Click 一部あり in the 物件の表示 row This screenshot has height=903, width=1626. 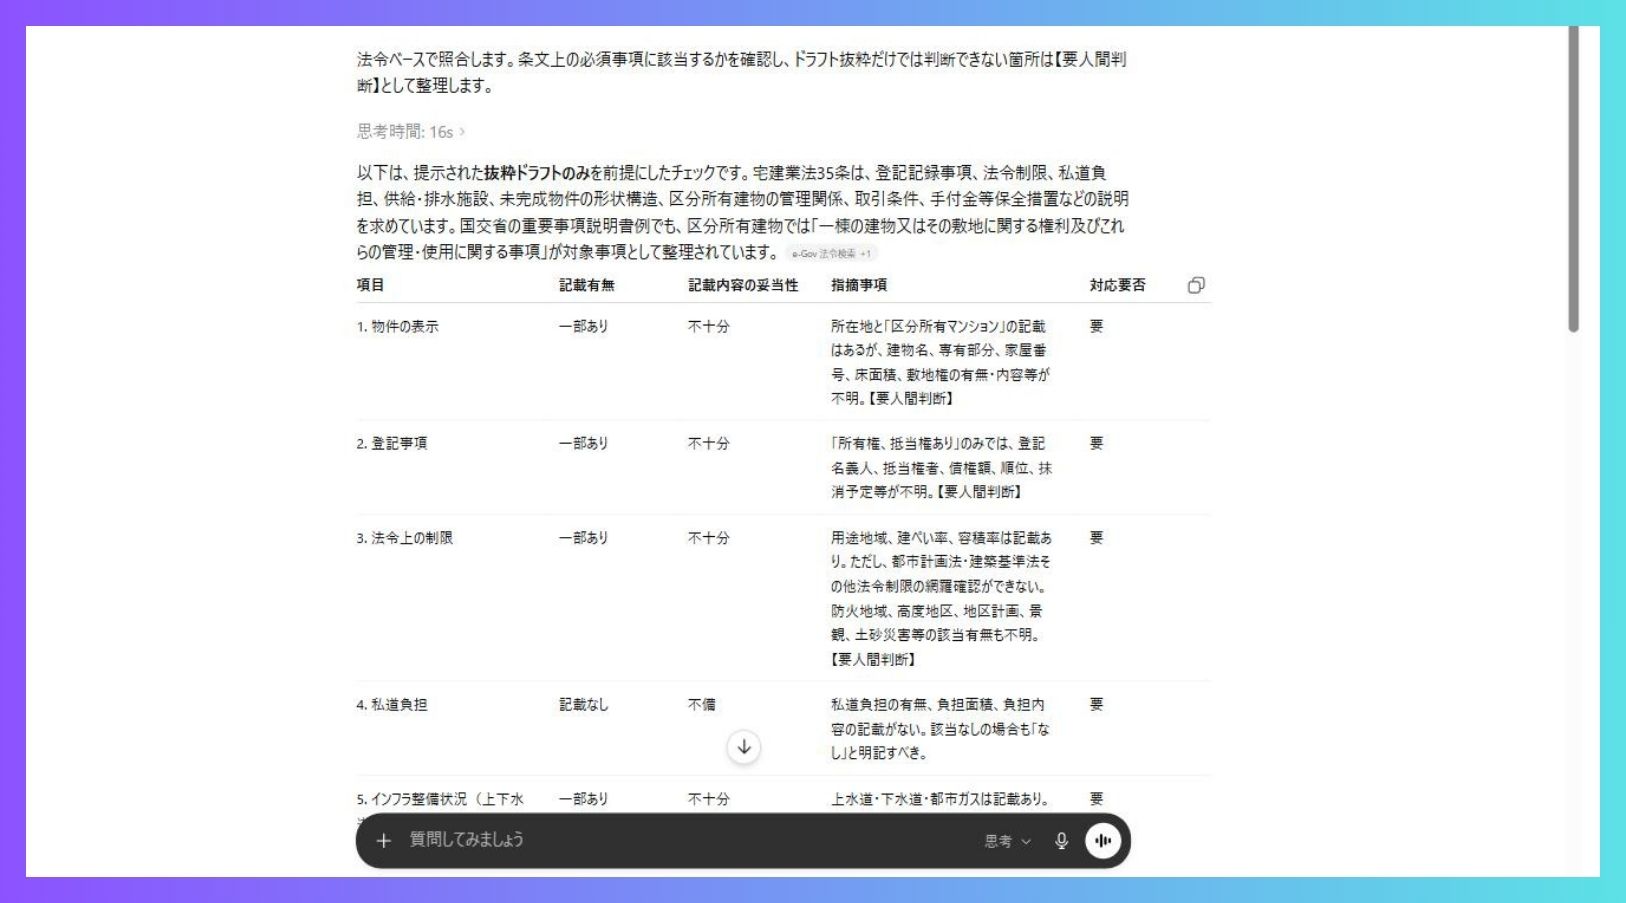coord(584,326)
